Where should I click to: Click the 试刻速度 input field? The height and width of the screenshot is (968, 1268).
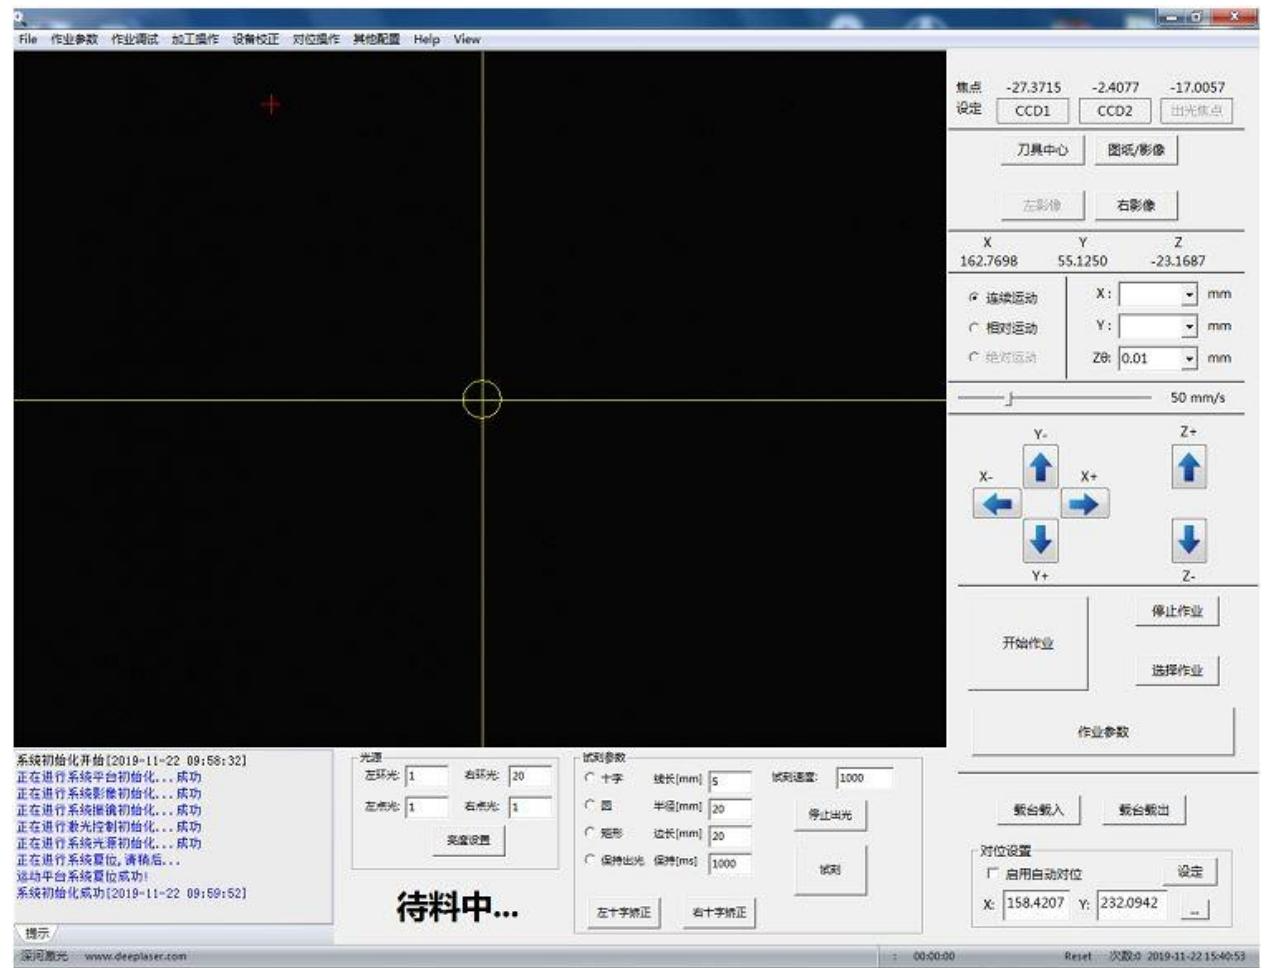(x=863, y=778)
